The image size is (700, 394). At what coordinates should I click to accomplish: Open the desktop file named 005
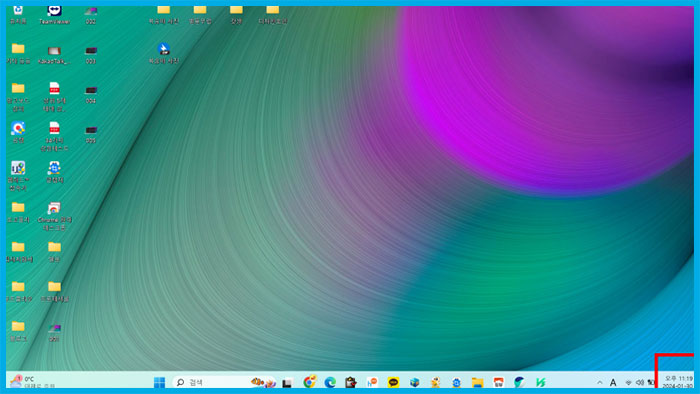point(91,134)
